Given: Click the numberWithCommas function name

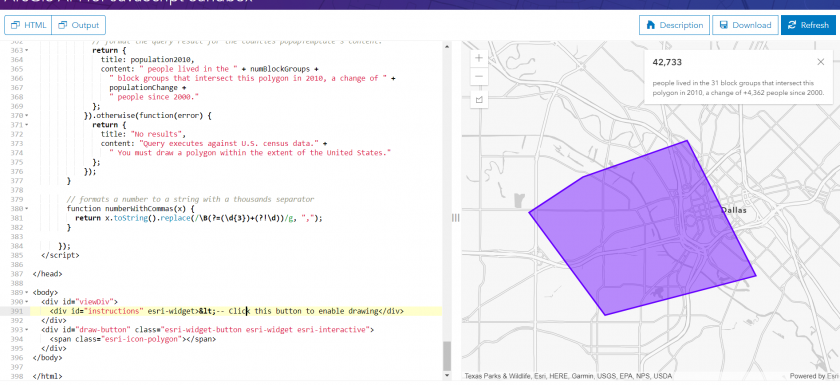Looking at the screenshot, I should click(147, 209).
